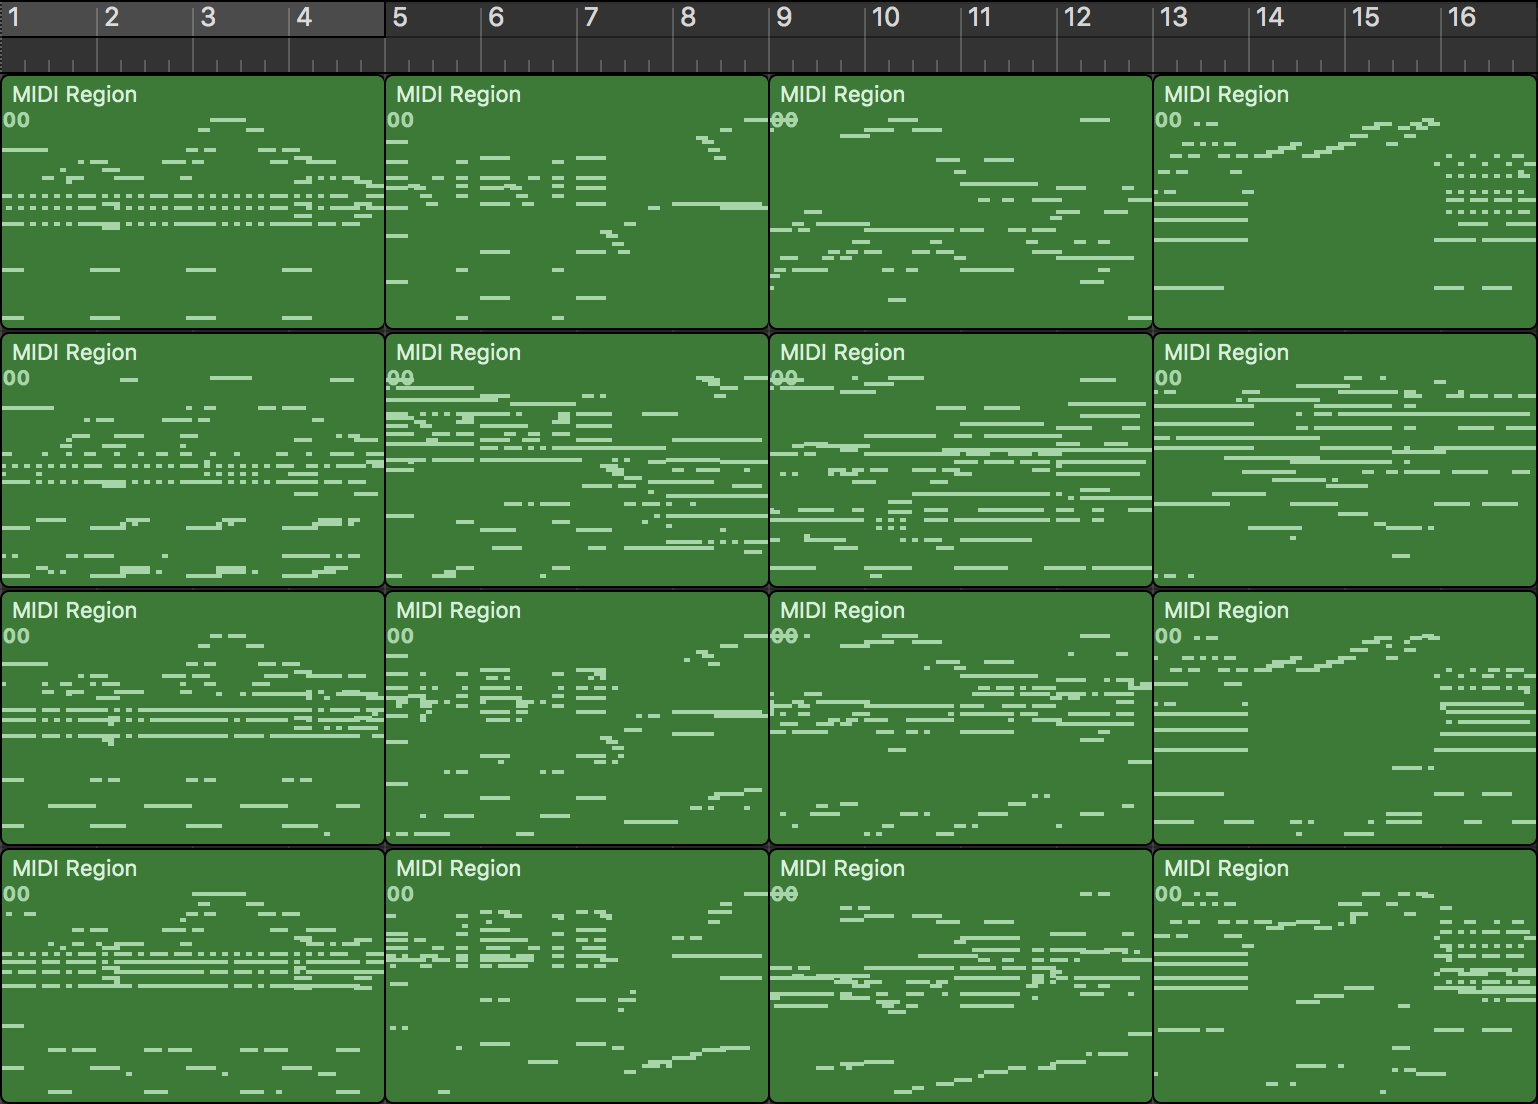Select first track's MIDI Region starting at bar 13
Viewport: 1538px width, 1104px height.
coord(1345,202)
